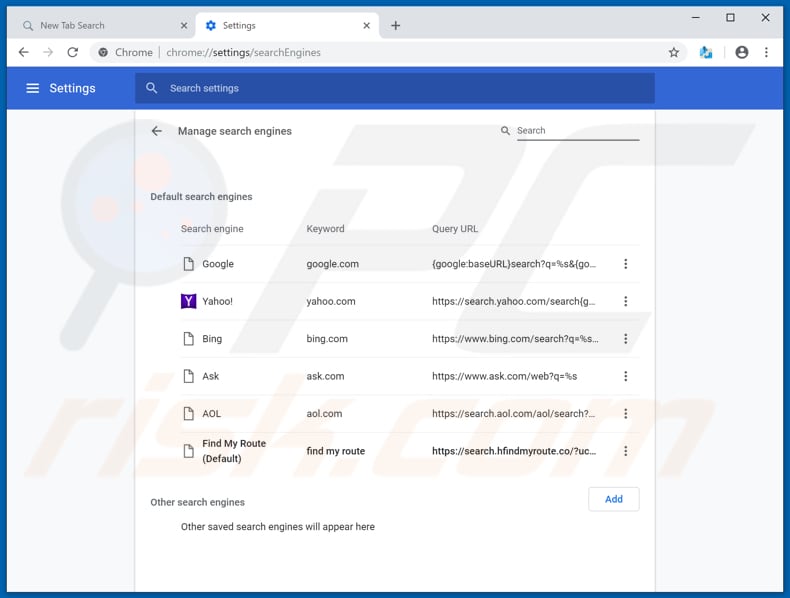
Task: Click the Yahoo! purple logo icon
Action: [x=188, y=301]
